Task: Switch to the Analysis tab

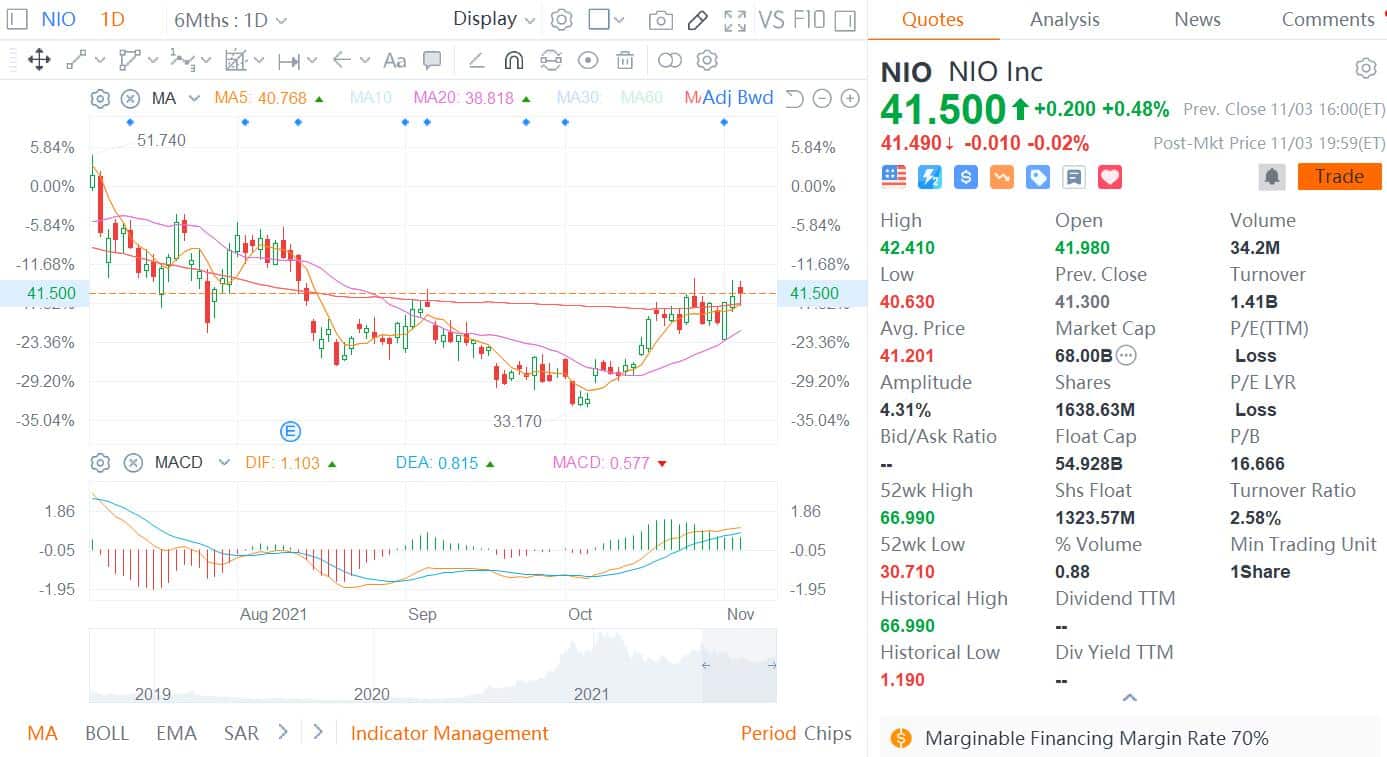Action: pos(1064,19)
